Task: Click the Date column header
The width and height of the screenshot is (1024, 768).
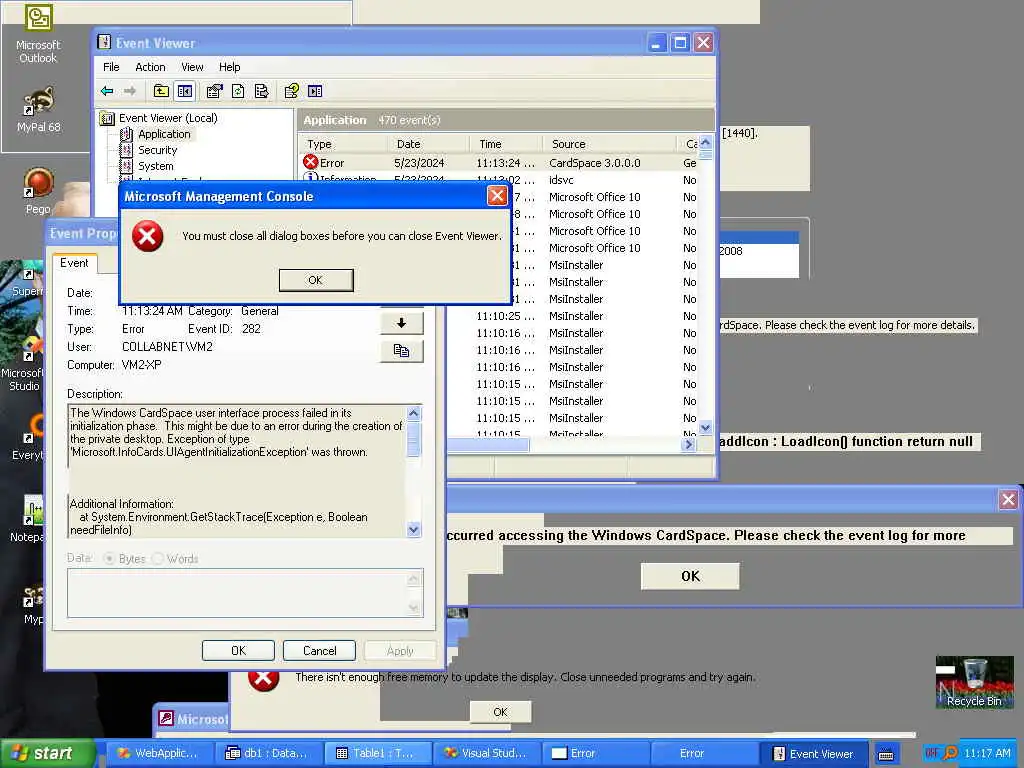Action: (429, 144)
